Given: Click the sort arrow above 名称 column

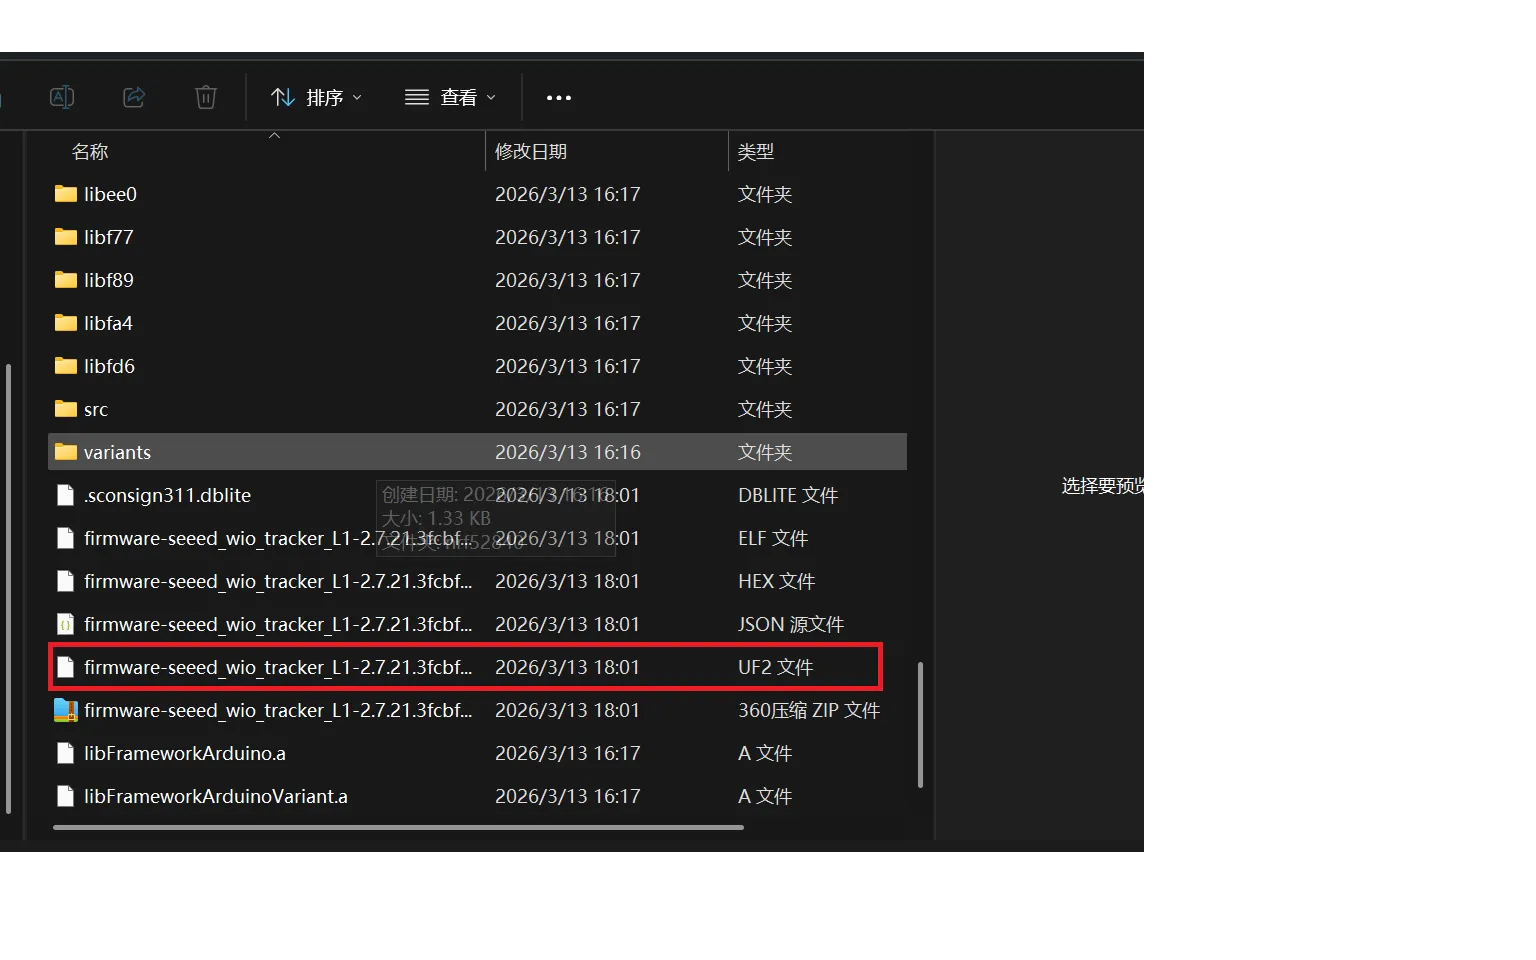Looking at the screenshot, I should (274, 135).
